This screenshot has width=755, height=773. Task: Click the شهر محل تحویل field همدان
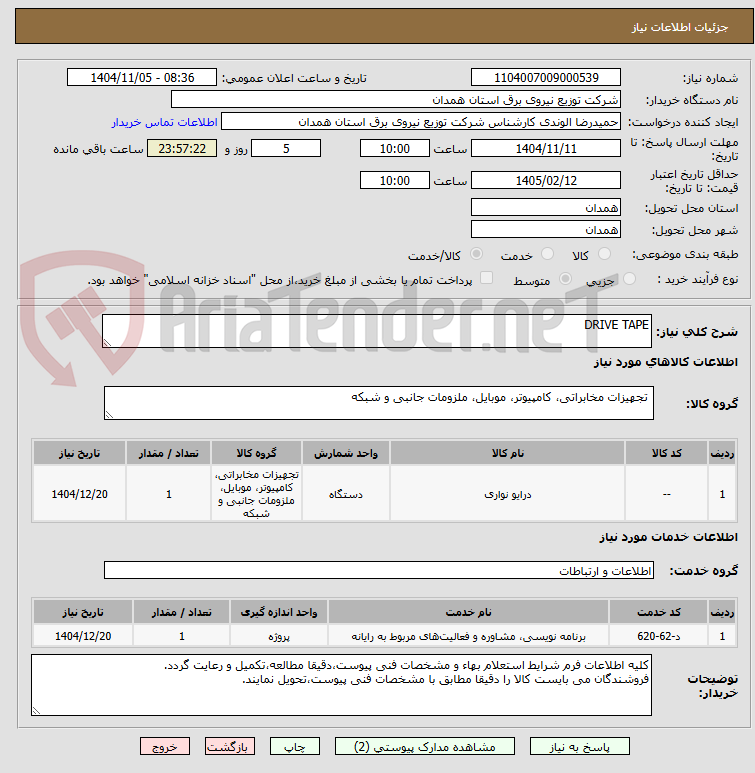pyautogui.click(x=546, y=229)
